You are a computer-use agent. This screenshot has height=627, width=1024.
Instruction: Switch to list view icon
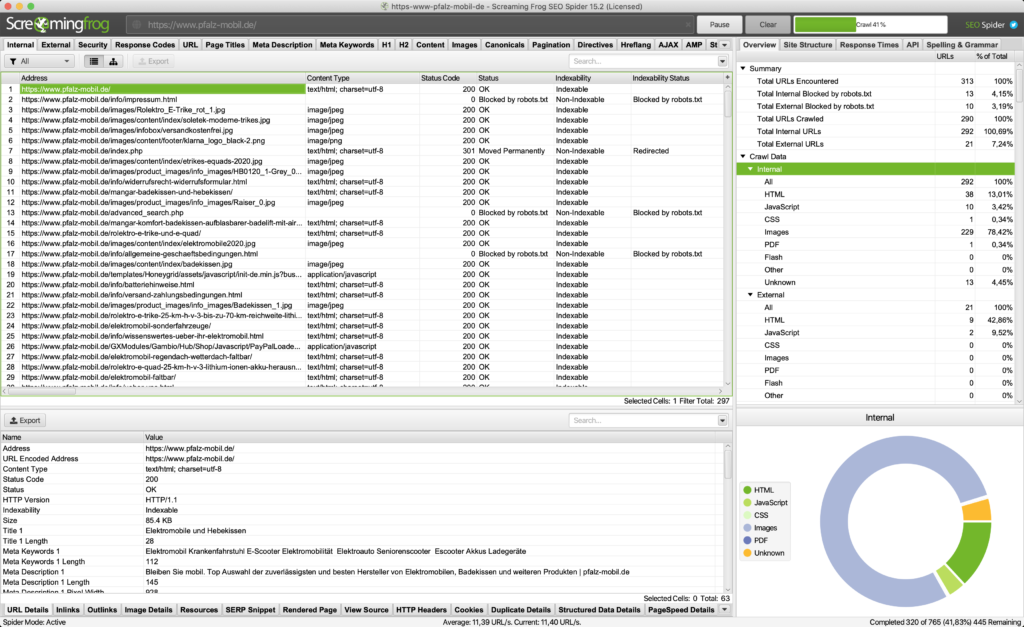click(93, 61)
